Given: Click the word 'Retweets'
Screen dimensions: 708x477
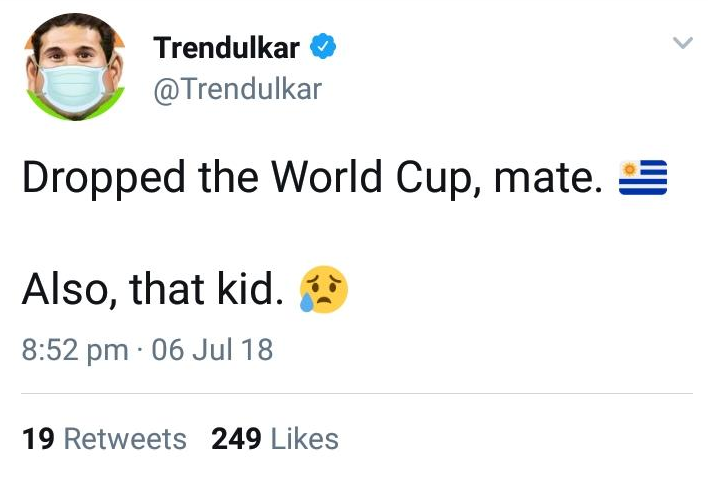Looking at the screenshot, I should pos(124,438).
